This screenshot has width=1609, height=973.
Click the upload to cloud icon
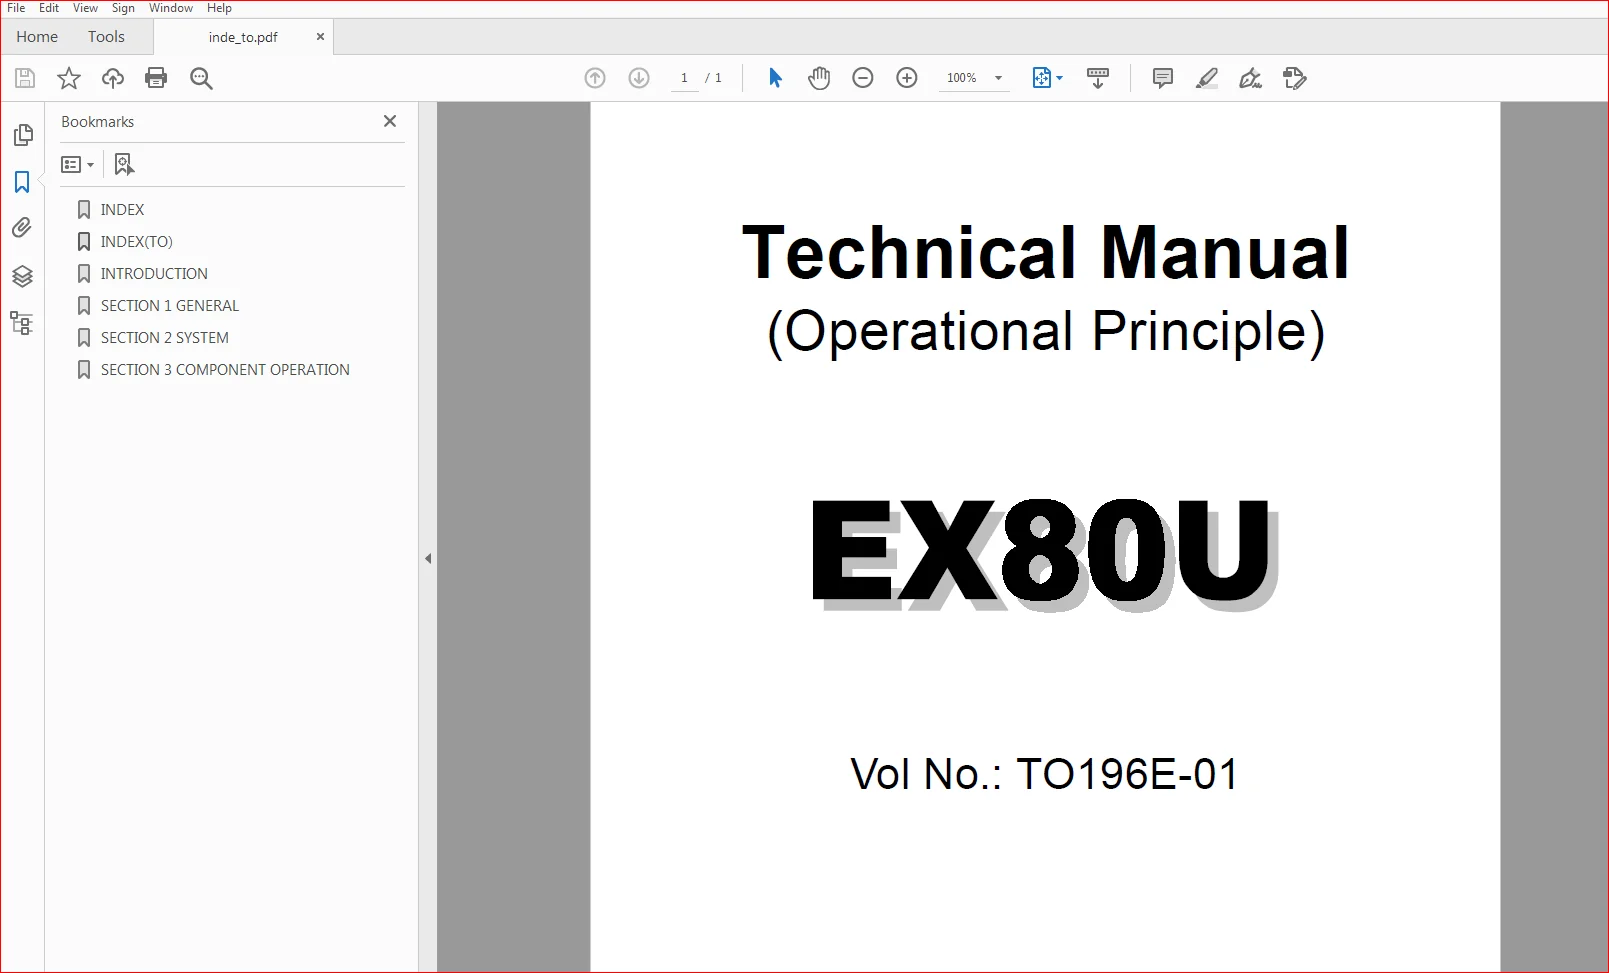[113, 78]
